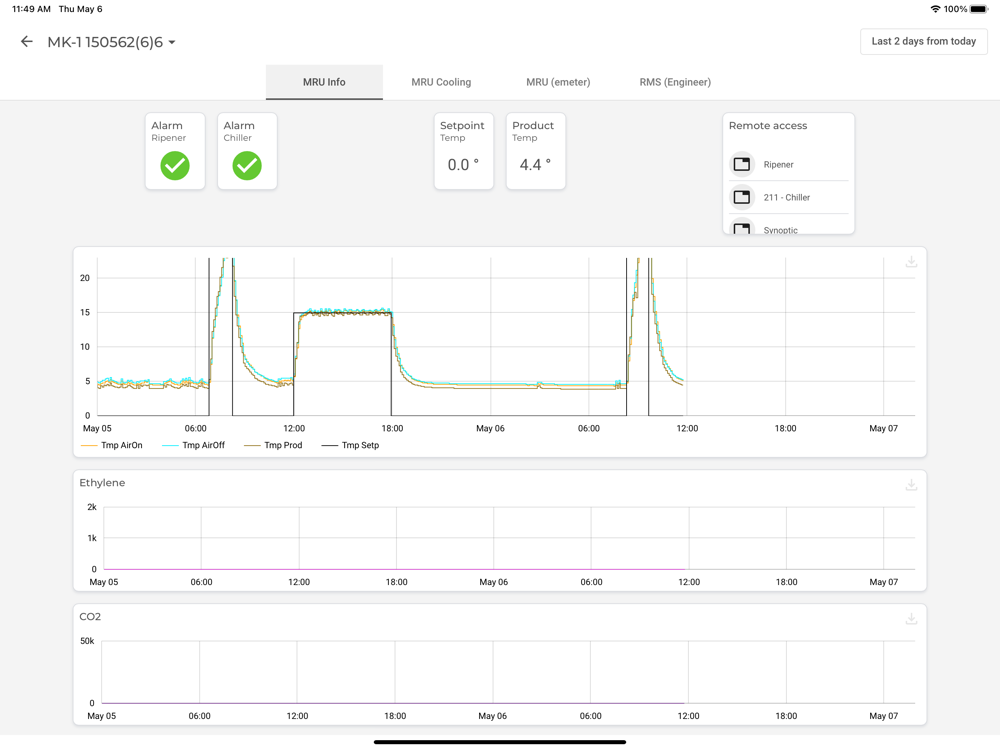The height and width of the screenshot is (750, 1000).
Task: Tap the battery status icon
Action: tap(979, 9)
